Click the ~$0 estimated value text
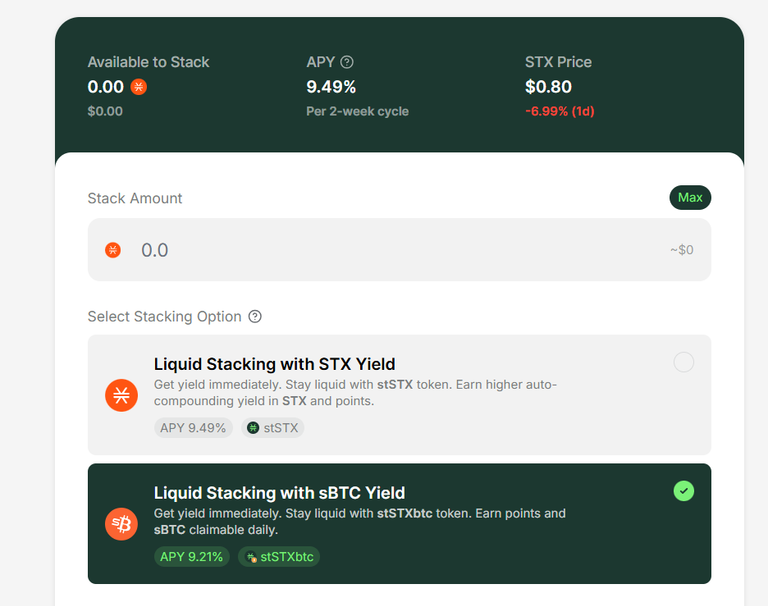 click(682, 250)
